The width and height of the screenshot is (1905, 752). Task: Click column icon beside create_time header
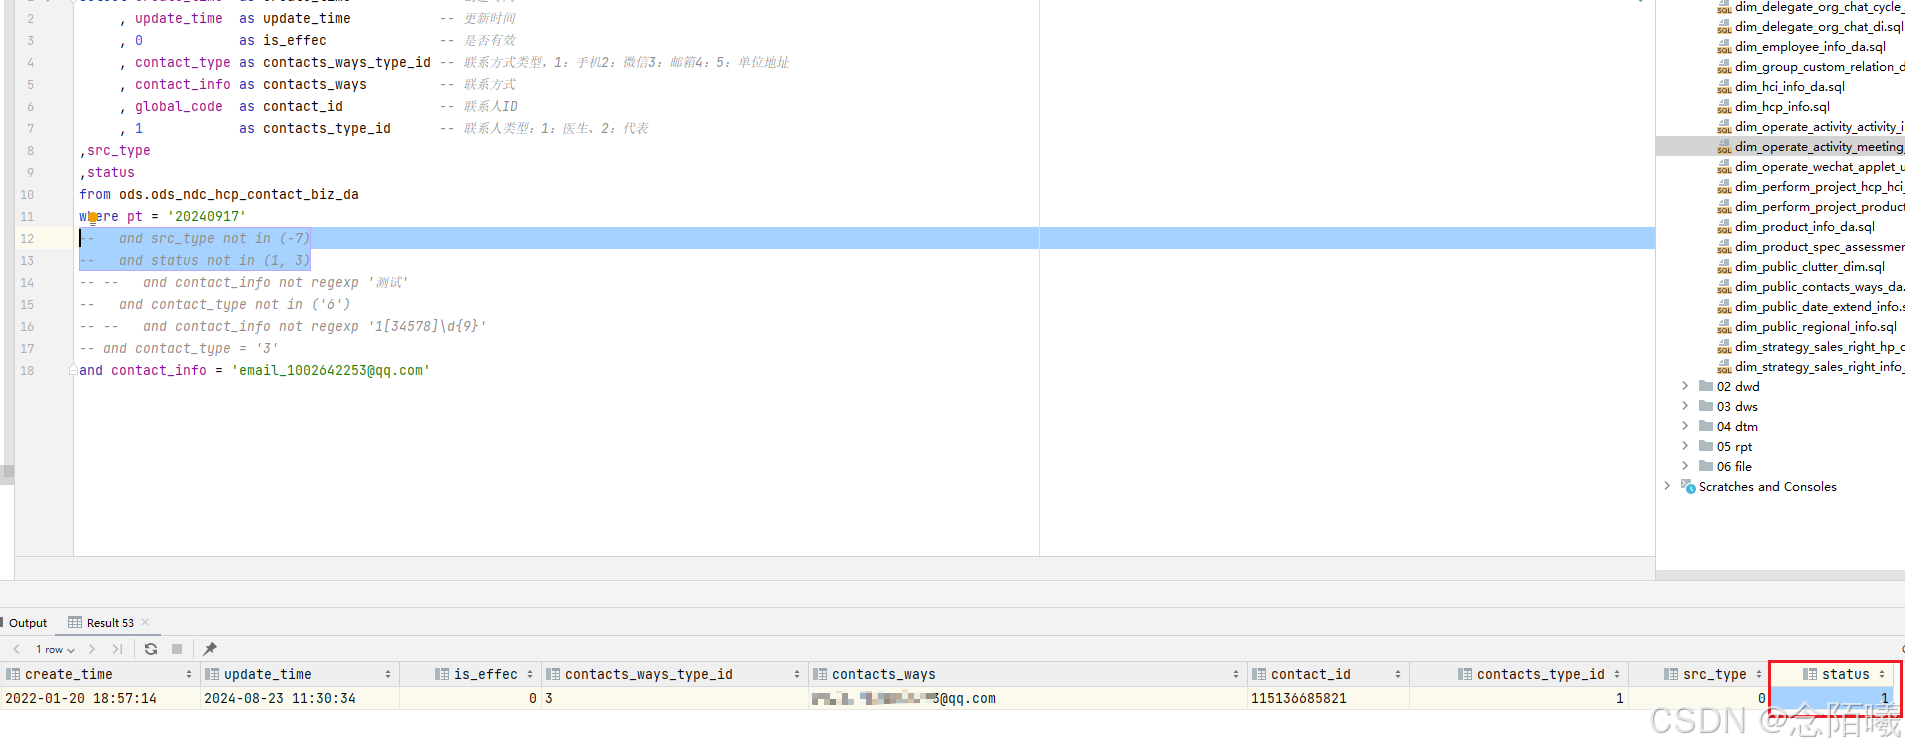coord(13,675)
